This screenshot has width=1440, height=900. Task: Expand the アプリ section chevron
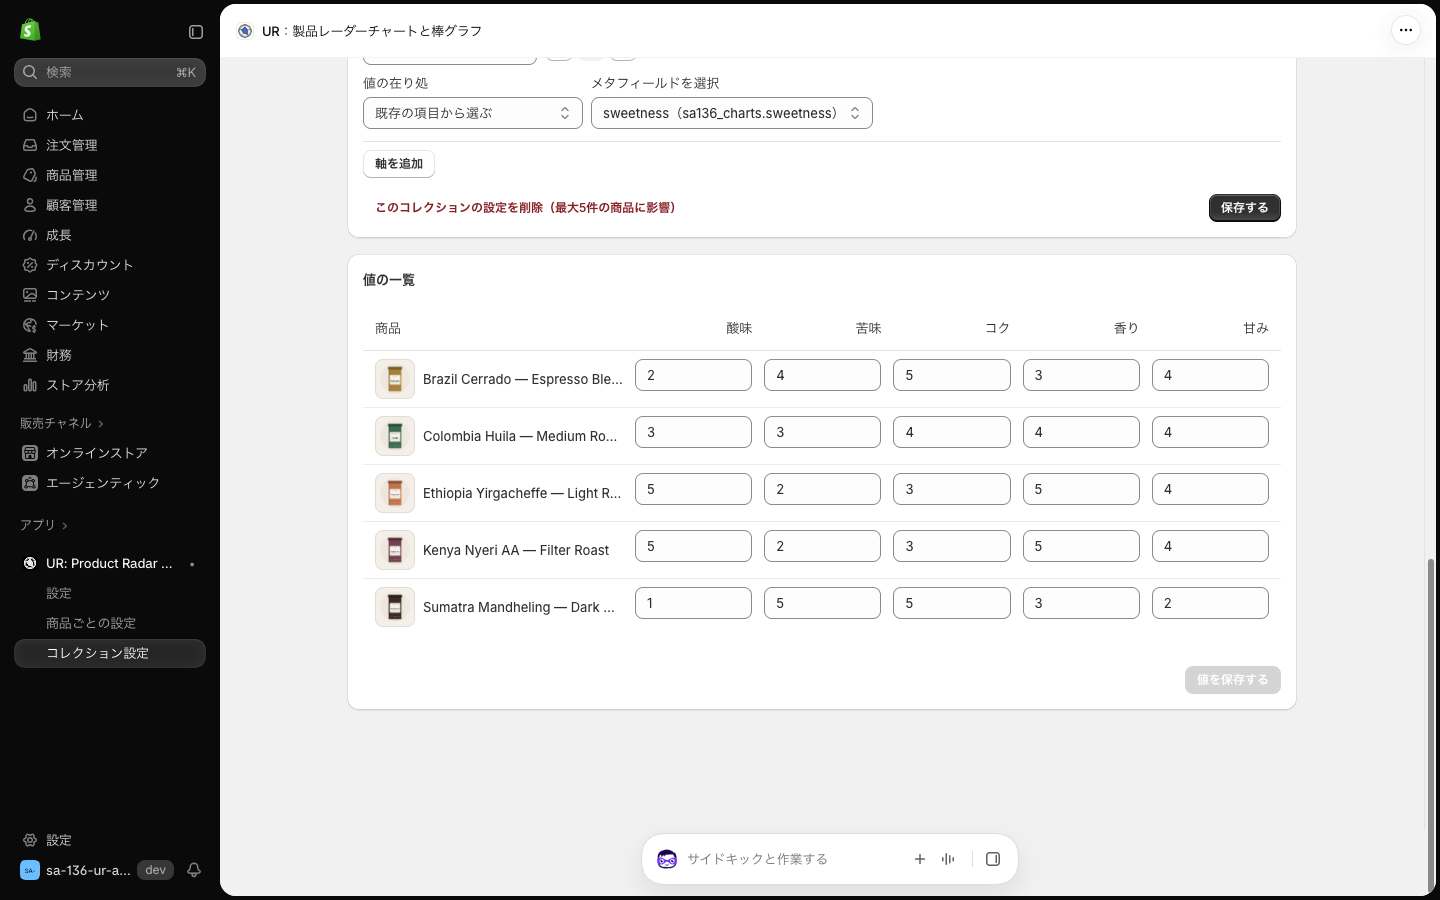point(65,526)
